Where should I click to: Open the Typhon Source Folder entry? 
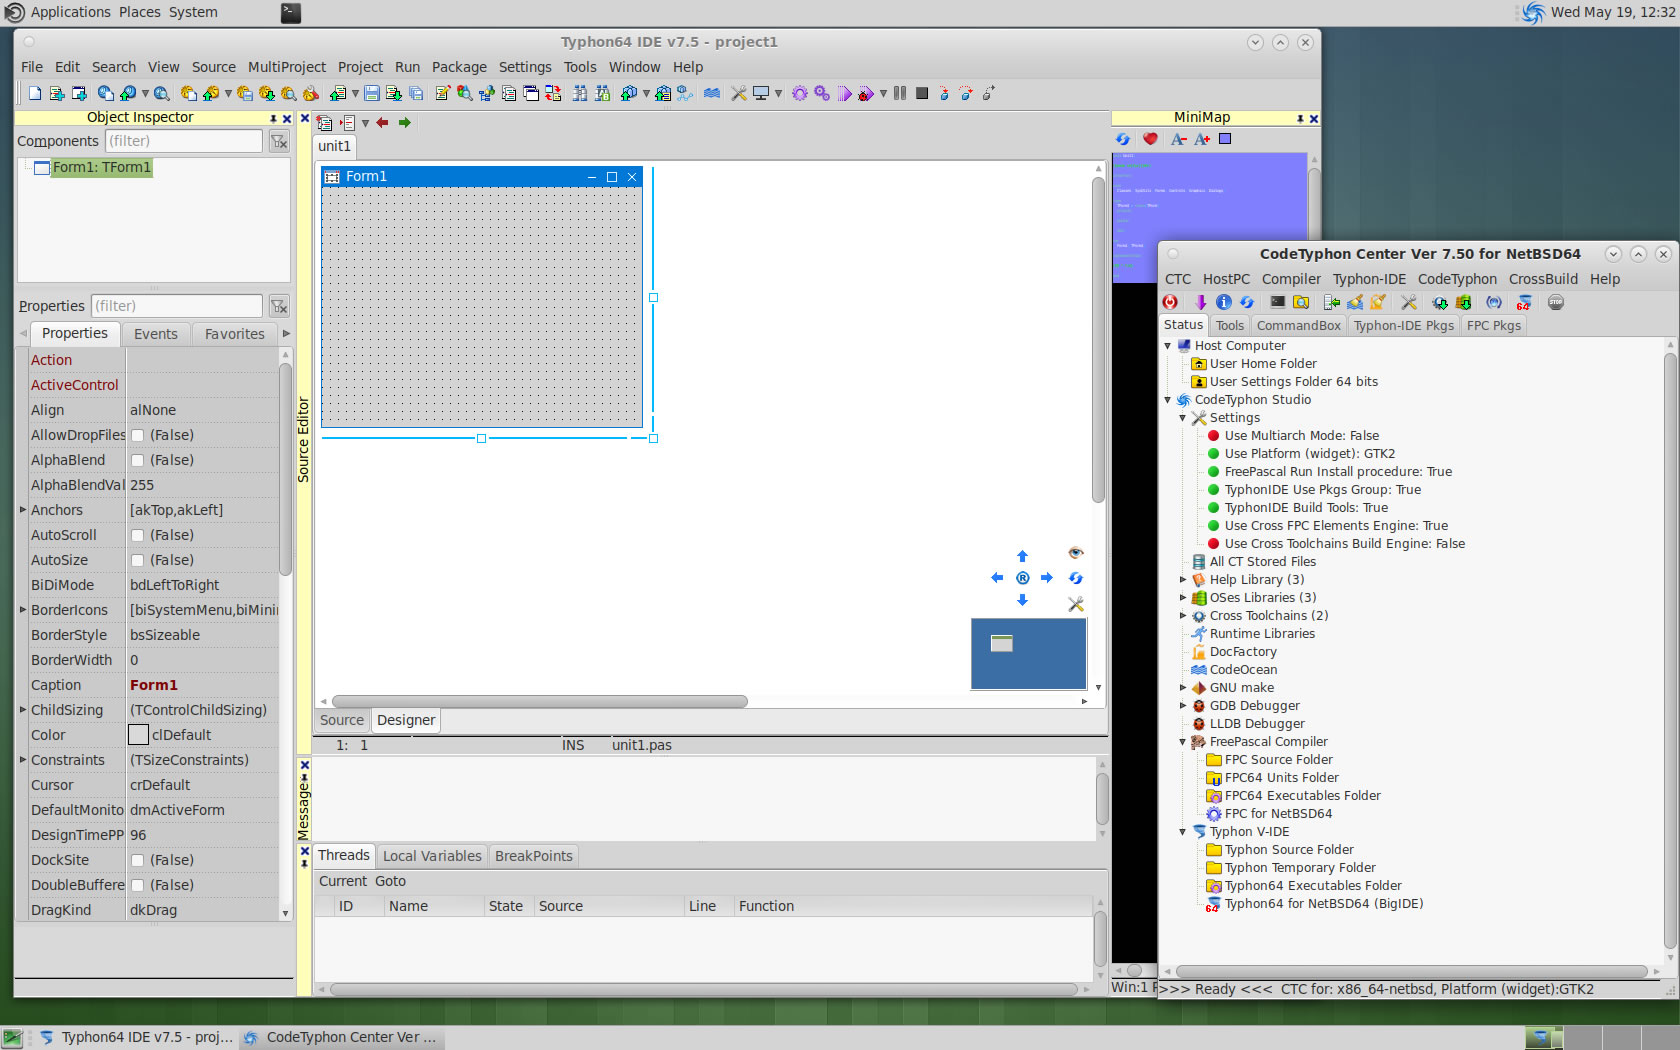(1288, 850)
